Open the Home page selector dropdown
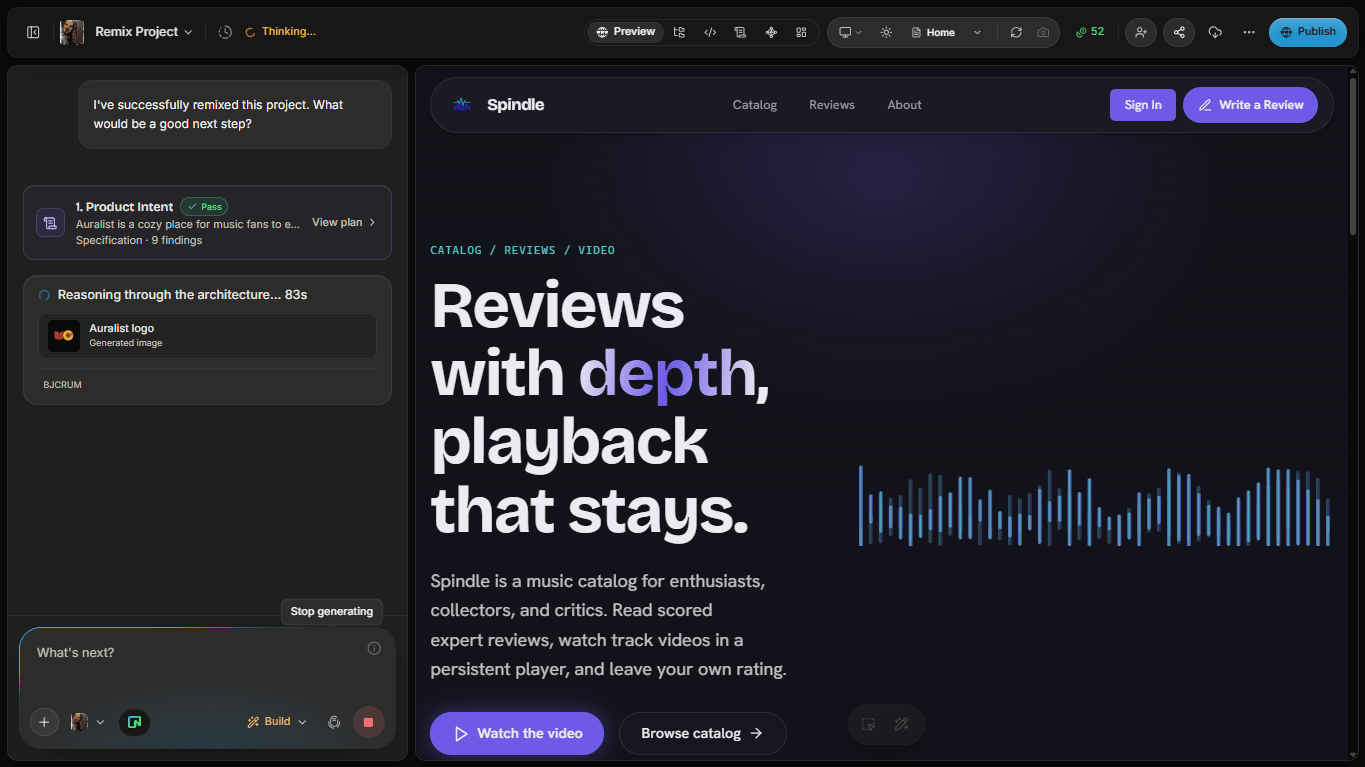This screenshot has height=767, width=1365. point(947,32)
